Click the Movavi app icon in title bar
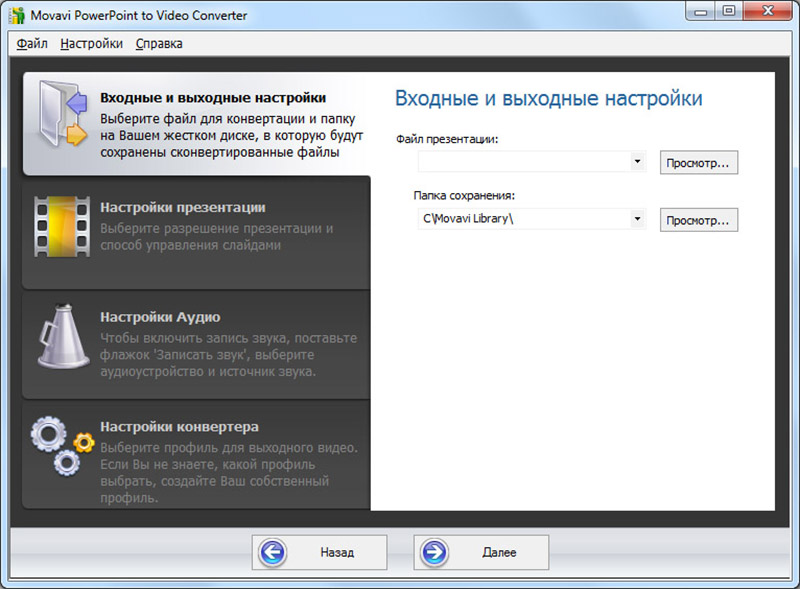 point(15,15)
